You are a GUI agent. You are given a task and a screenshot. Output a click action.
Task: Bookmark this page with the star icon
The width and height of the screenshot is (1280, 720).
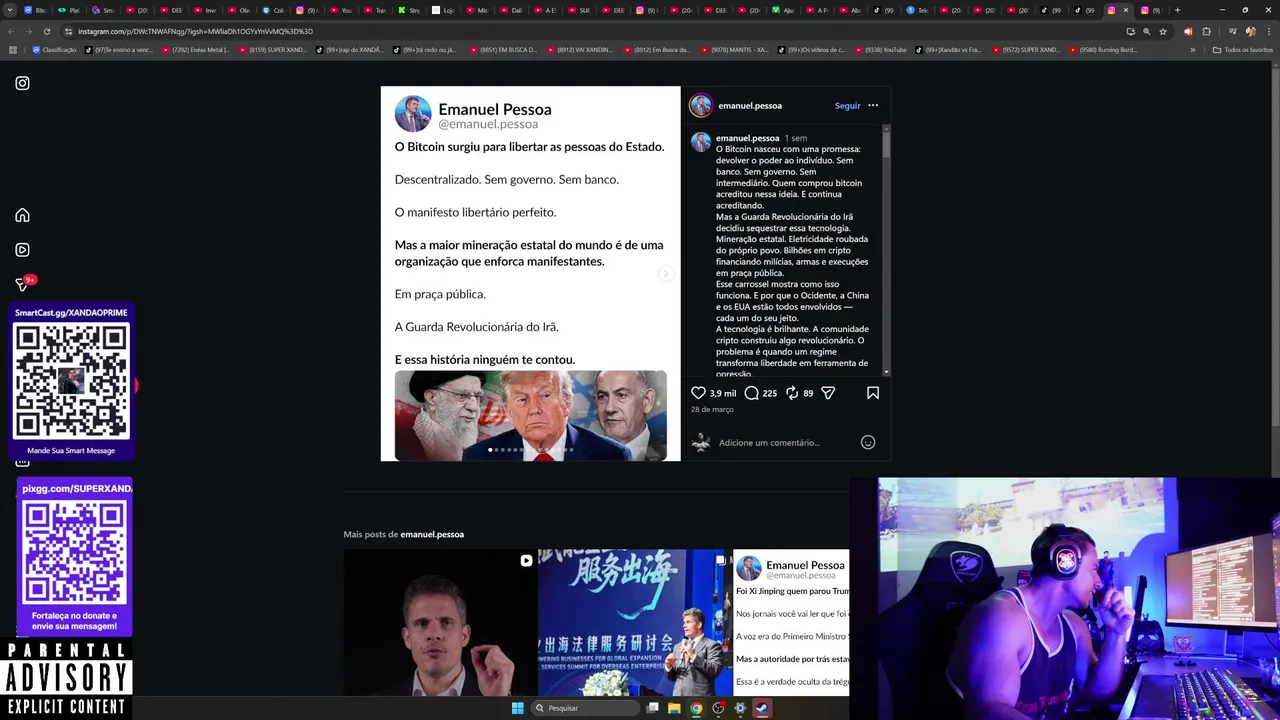(1162, 31)
